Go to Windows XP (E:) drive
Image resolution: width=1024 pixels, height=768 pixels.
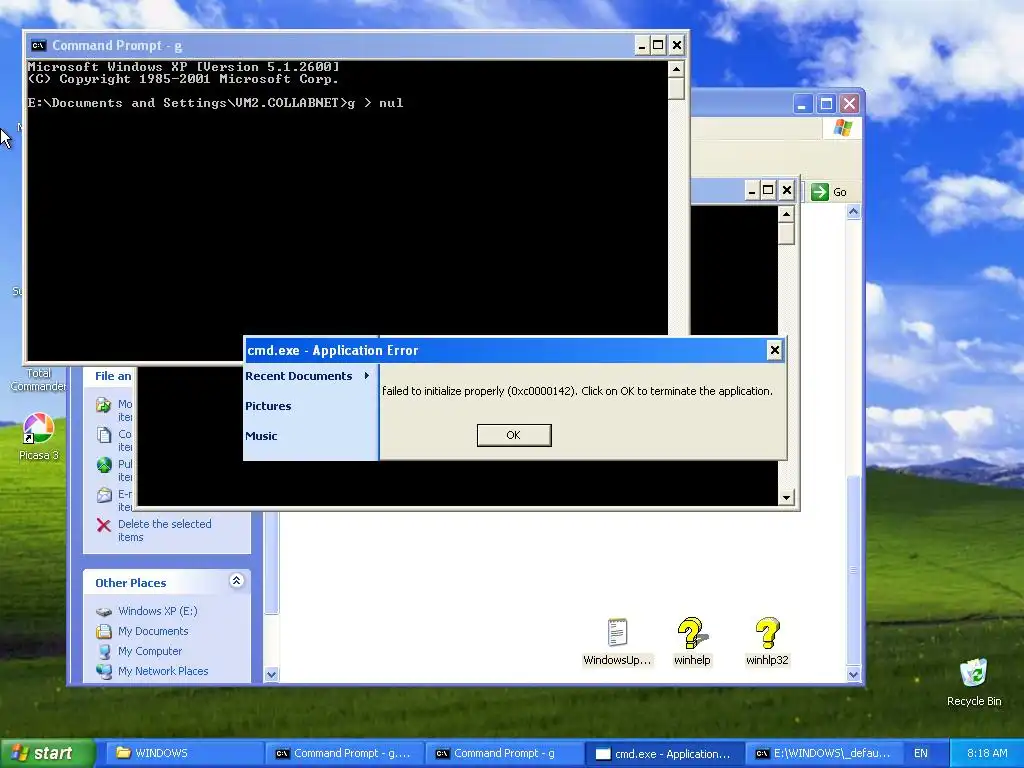pos(157,611)
